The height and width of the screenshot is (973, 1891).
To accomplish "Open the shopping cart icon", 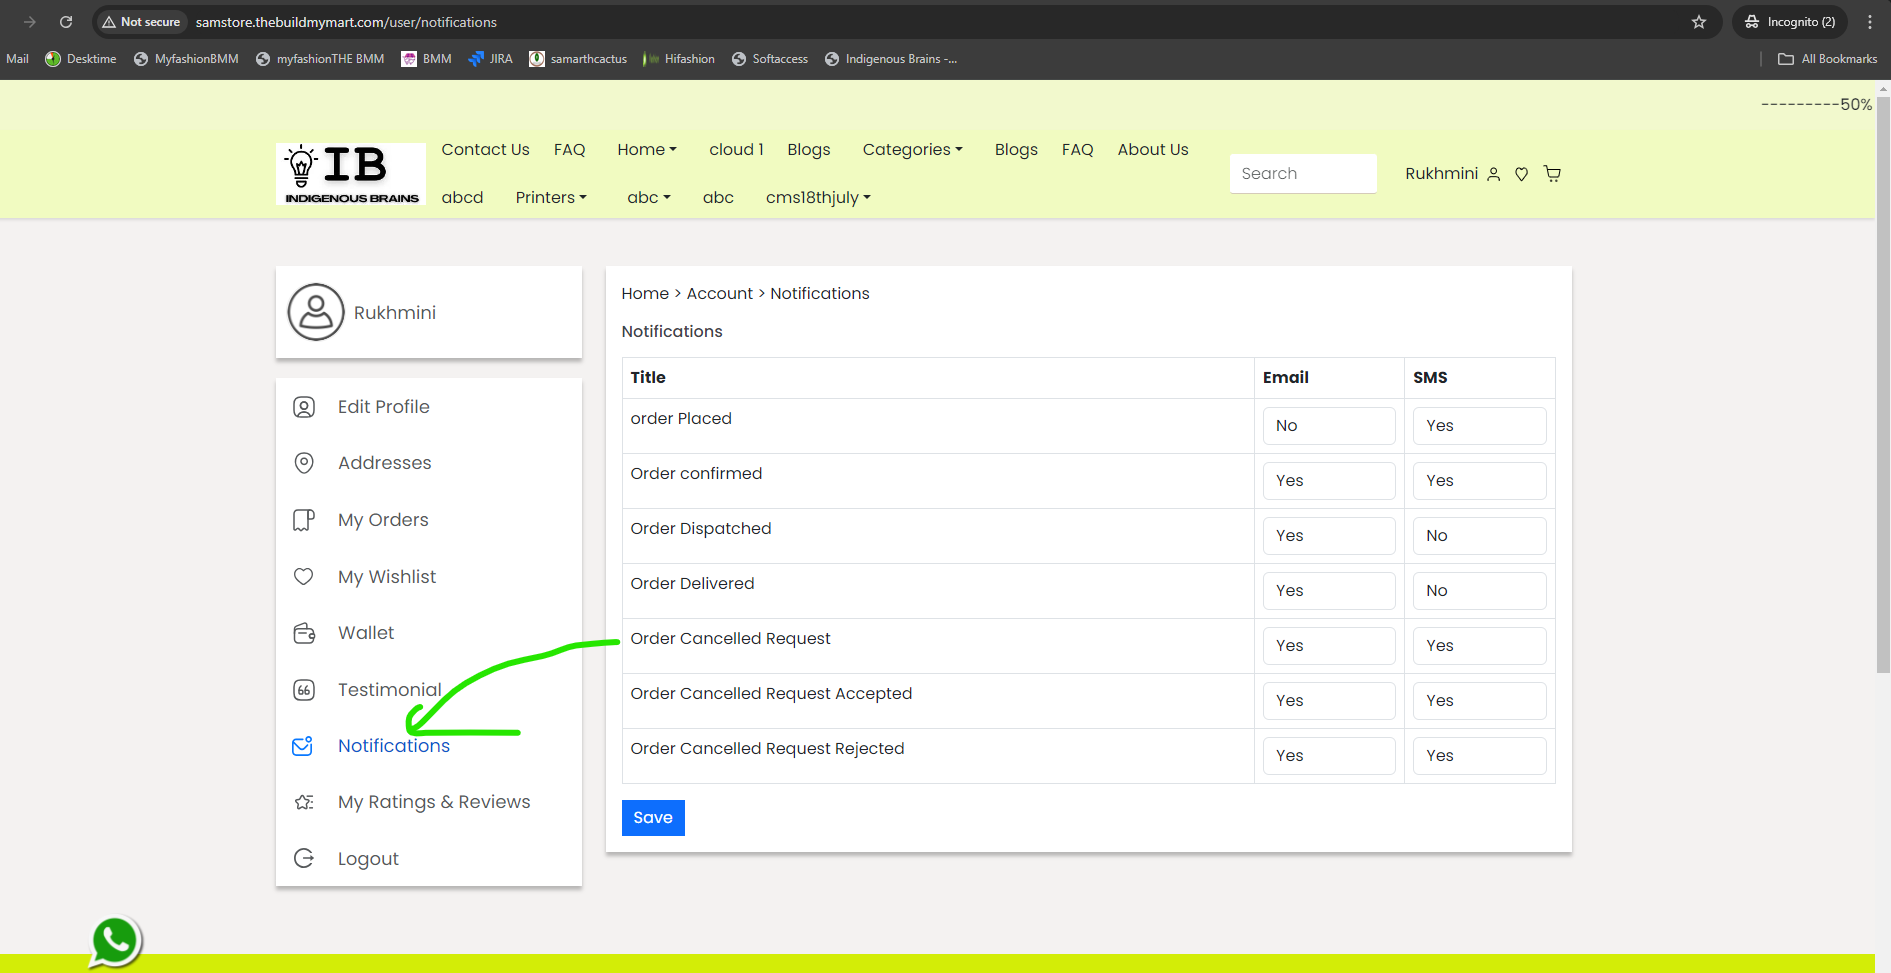I will (1553, 174).
